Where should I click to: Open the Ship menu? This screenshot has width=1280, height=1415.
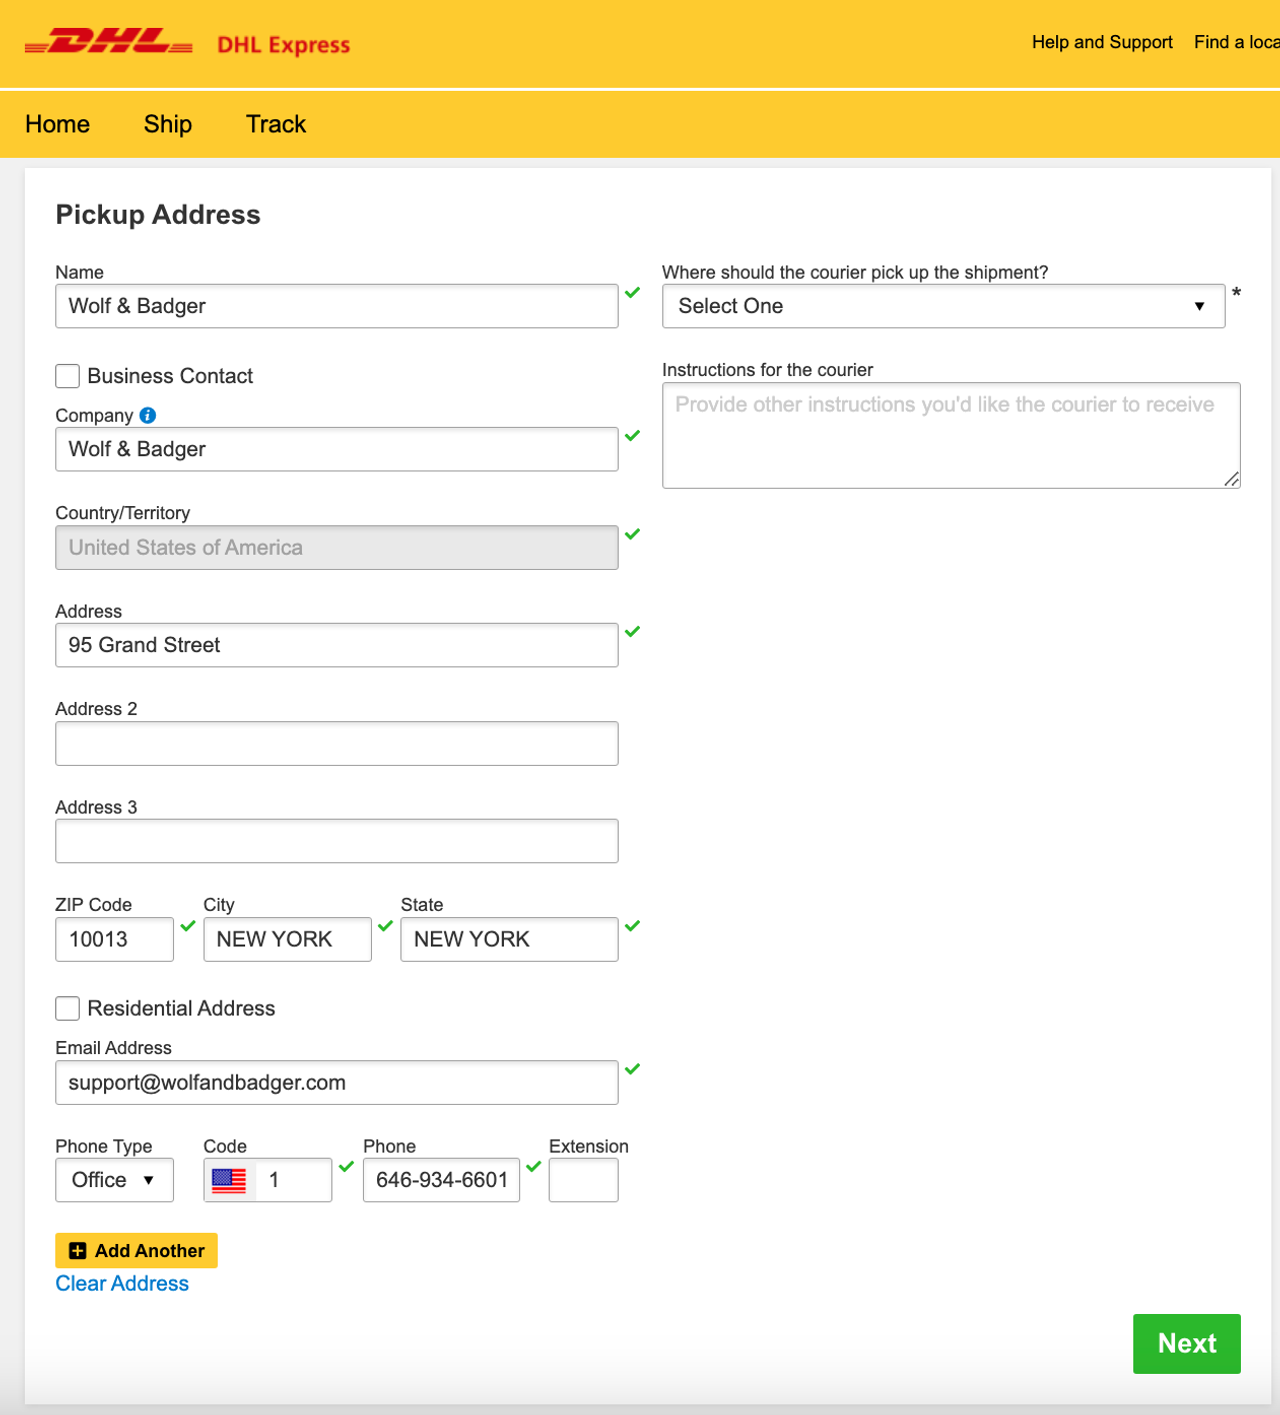click(167, 124)
